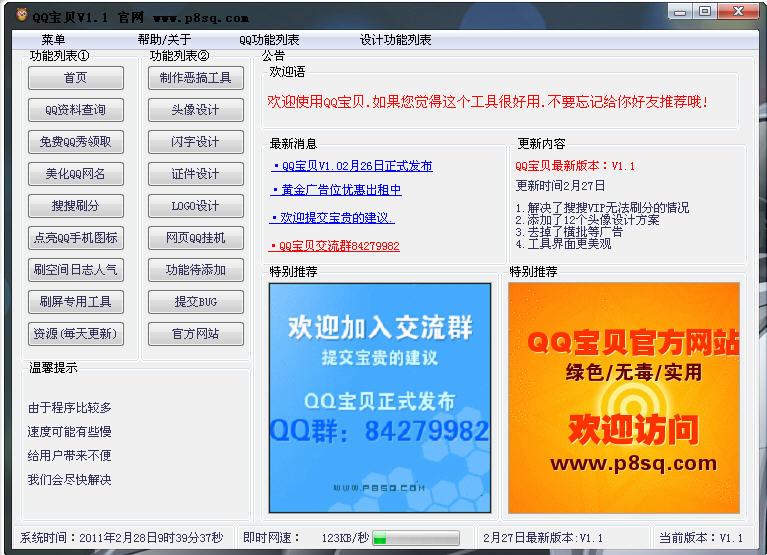This screenshot has height=555, width=767.
Task: Click the 头像设计 button
Action: 196,110
